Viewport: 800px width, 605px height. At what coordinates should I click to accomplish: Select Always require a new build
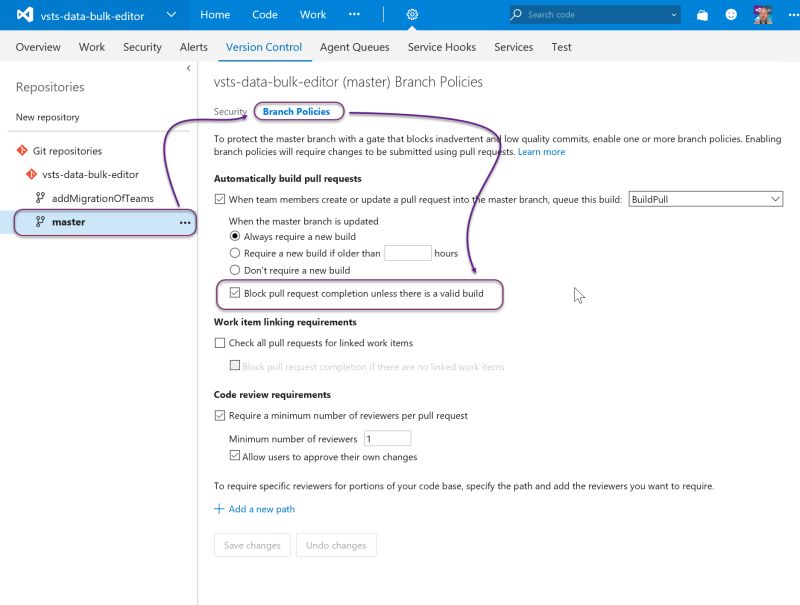click(x=235, y=236)
